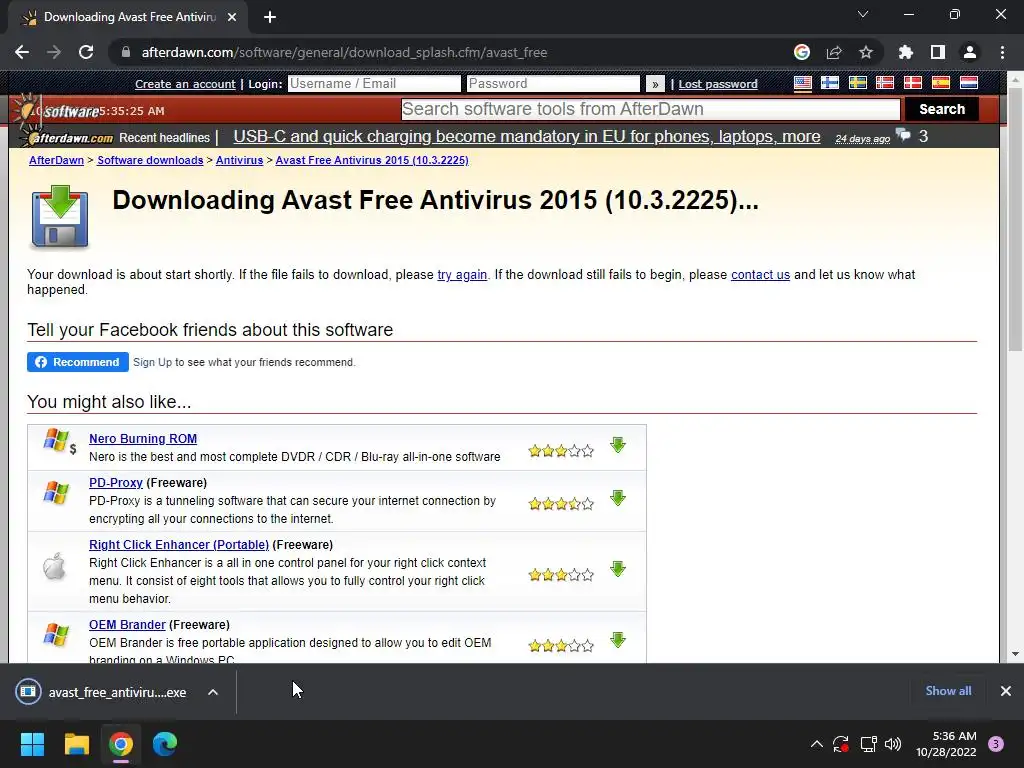The width and height of the screenshot is (1024, 768).
Task: Open the taskbar clock and date
Action: point(946,744)
